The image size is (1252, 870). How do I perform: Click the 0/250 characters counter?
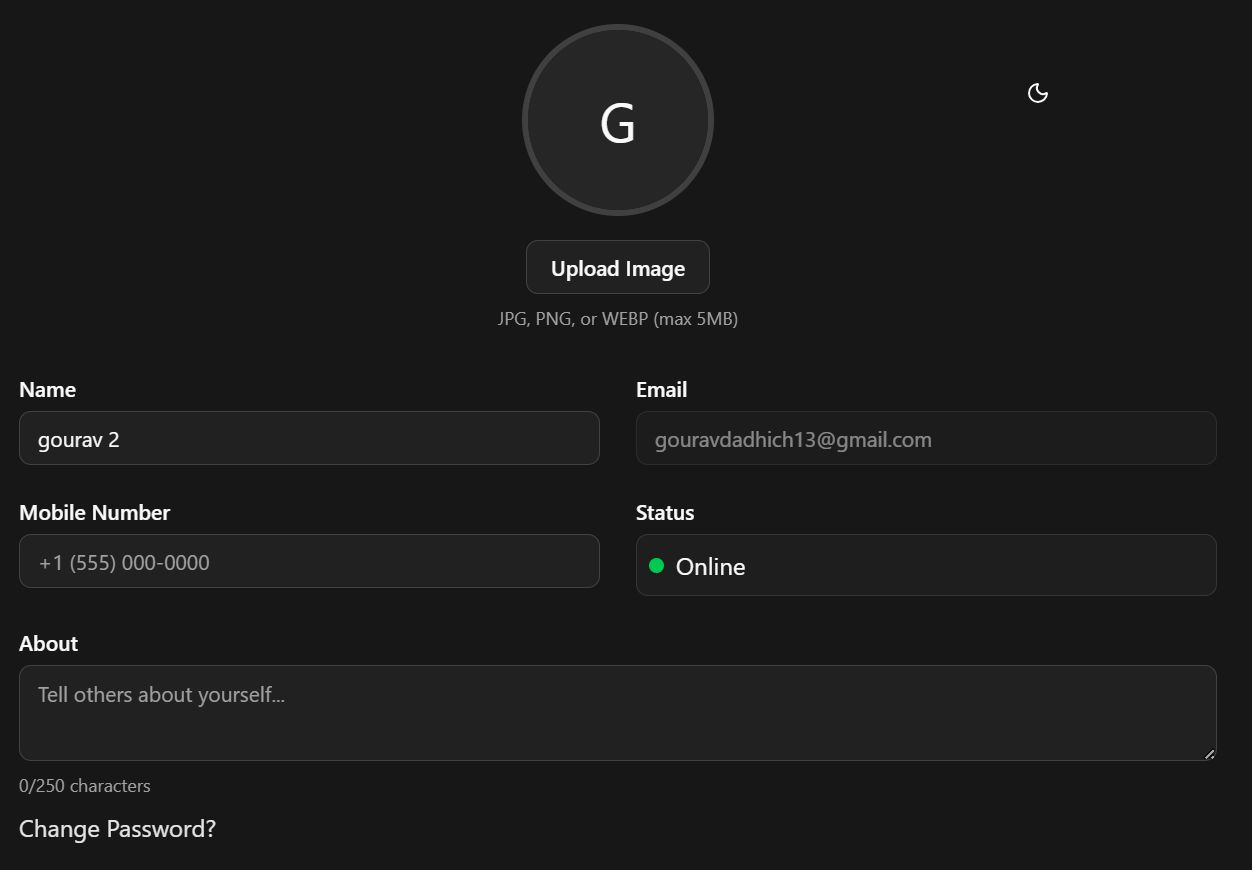[x=85, y=786]
